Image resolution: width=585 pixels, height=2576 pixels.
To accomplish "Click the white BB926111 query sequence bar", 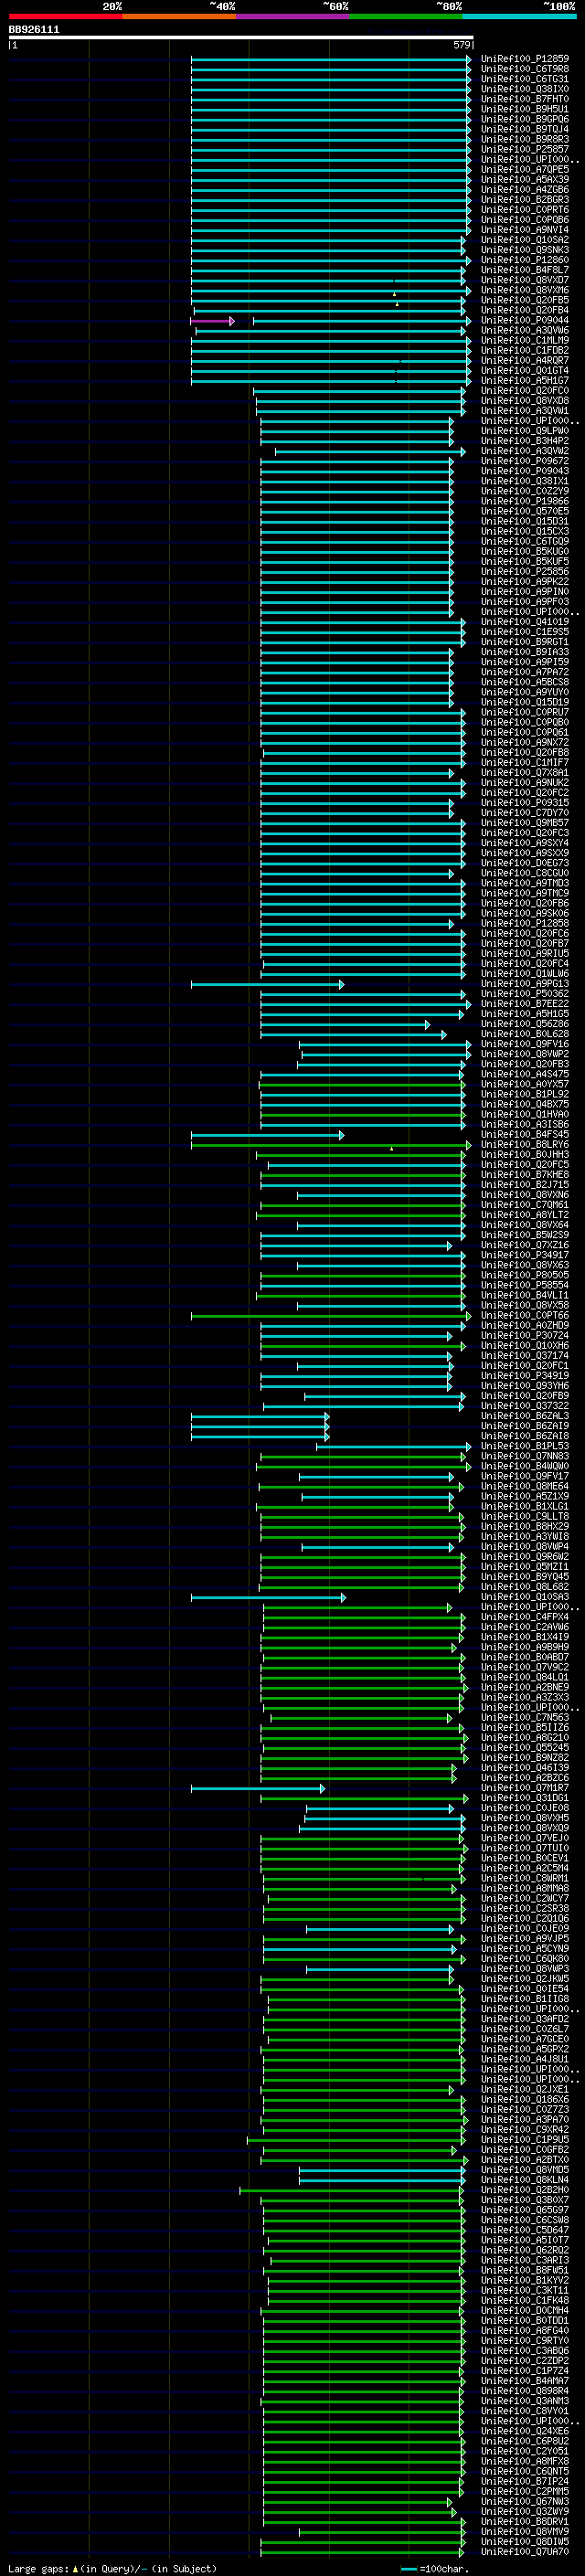I will (241, 38).
